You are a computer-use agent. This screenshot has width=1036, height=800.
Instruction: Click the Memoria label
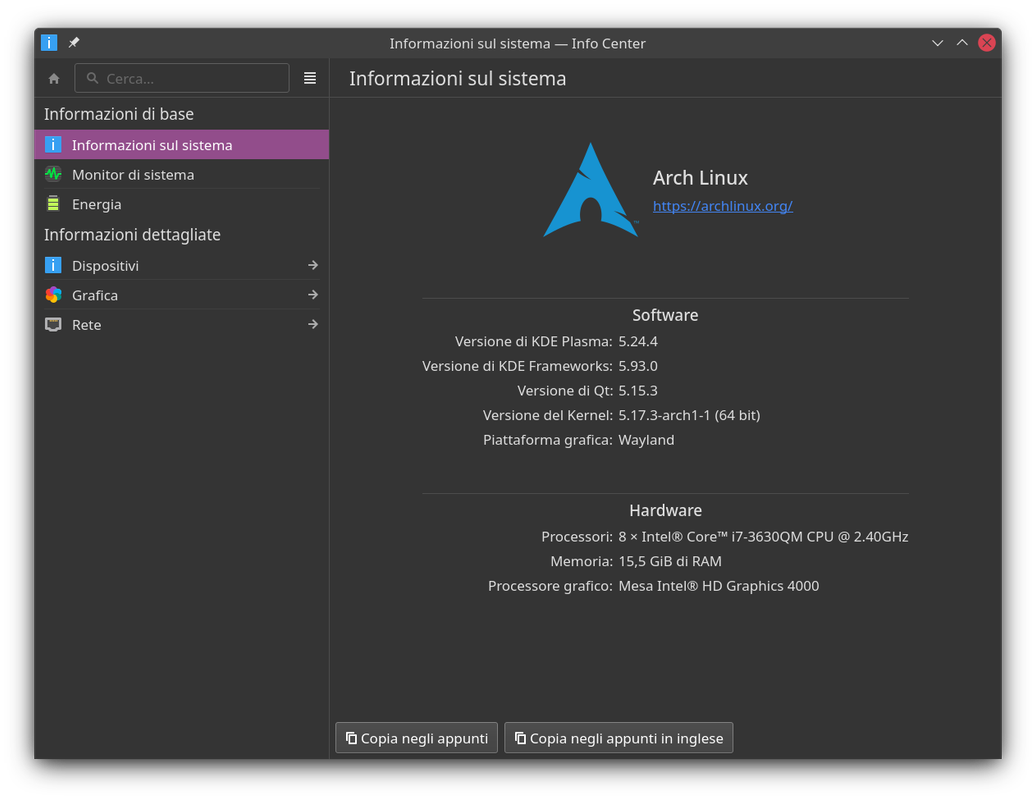point(581,562)
